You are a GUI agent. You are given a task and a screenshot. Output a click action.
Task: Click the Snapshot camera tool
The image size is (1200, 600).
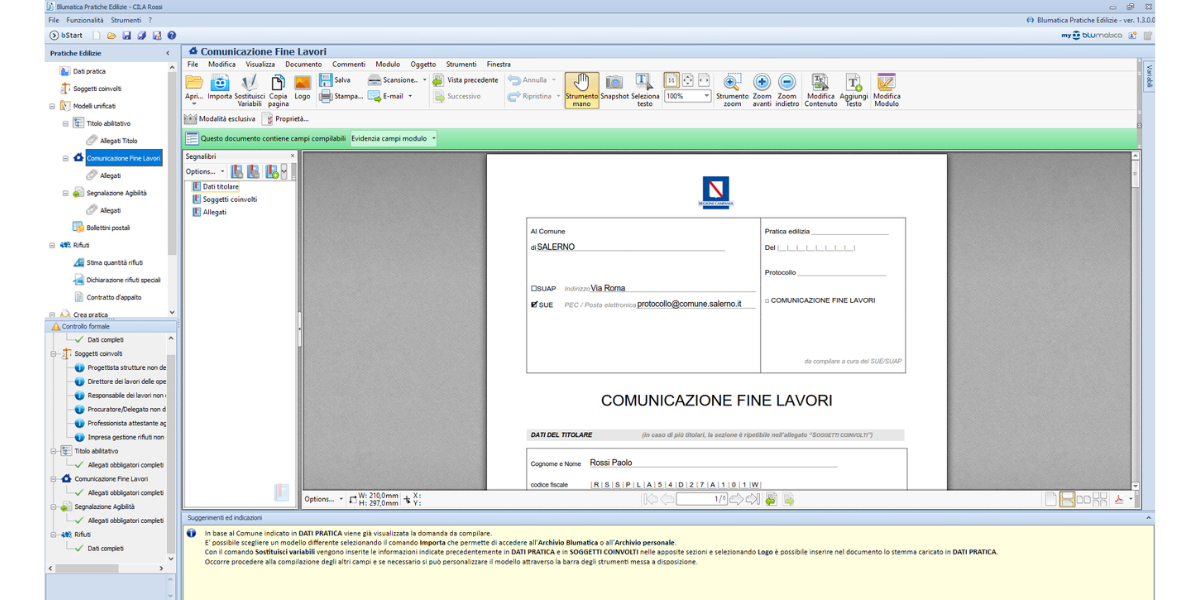pyautogui.click(x=614, y=87)
